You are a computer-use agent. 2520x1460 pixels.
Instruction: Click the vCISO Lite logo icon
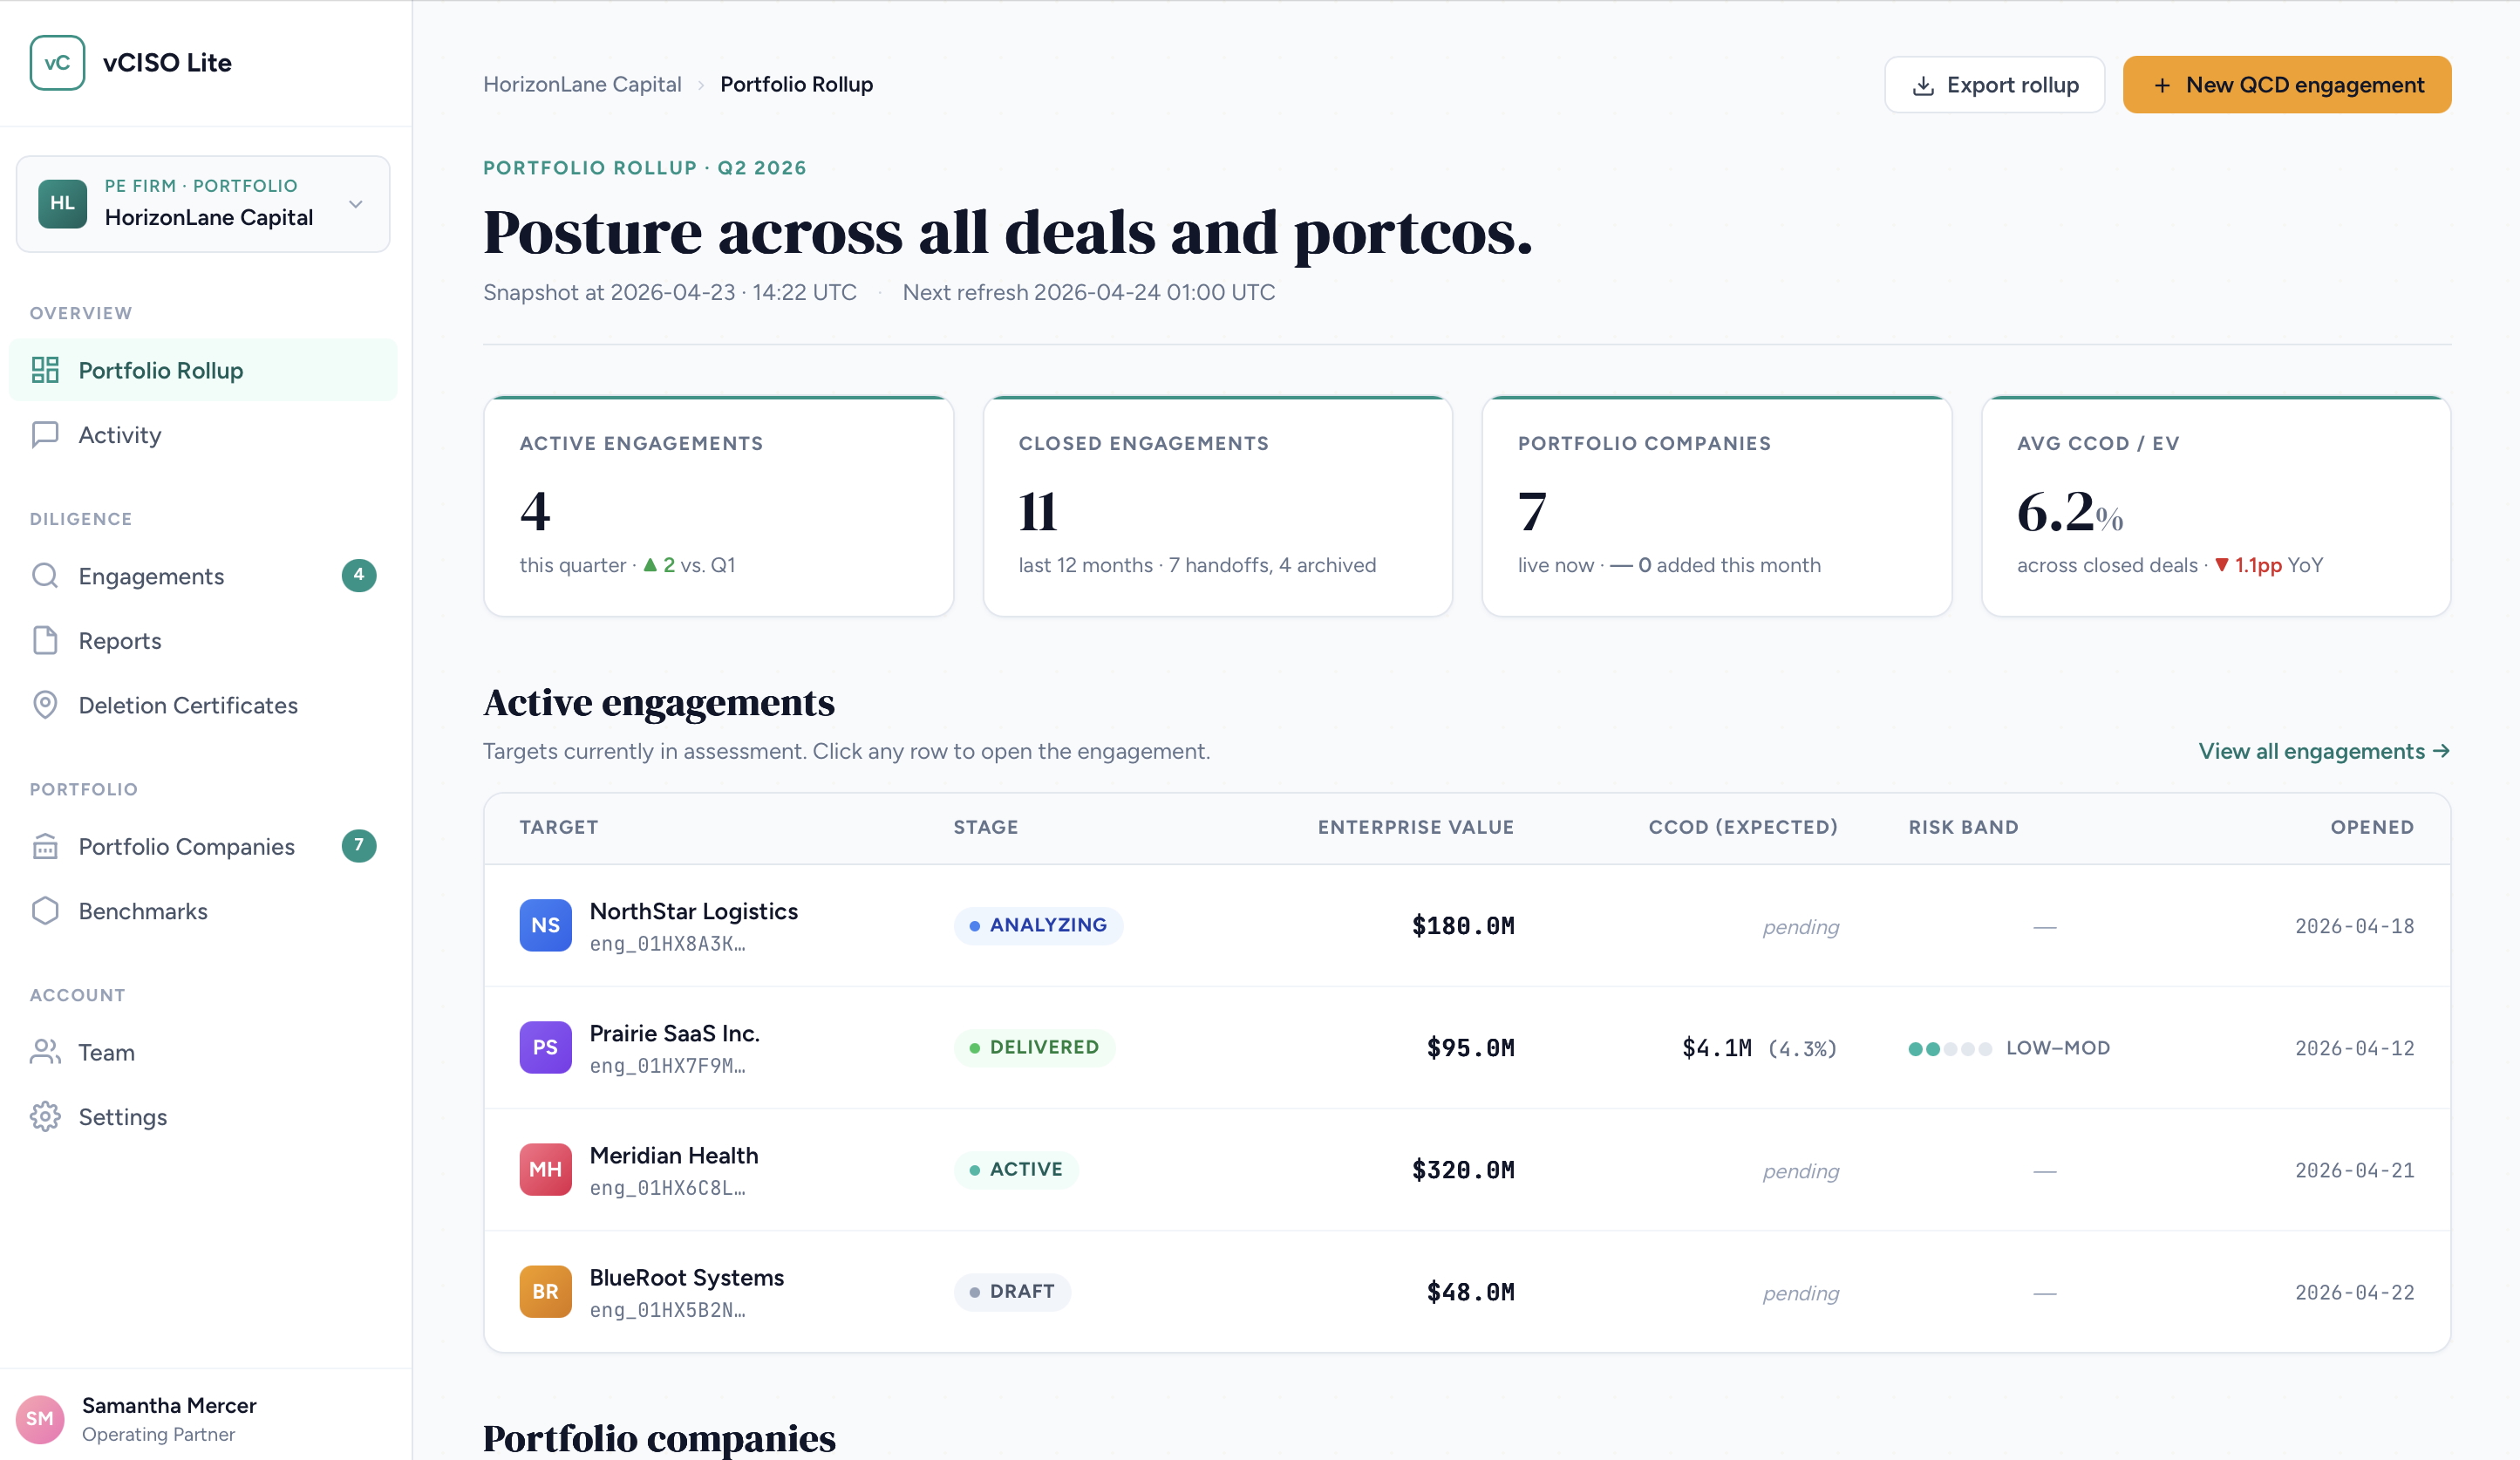[x=57, y=63]
